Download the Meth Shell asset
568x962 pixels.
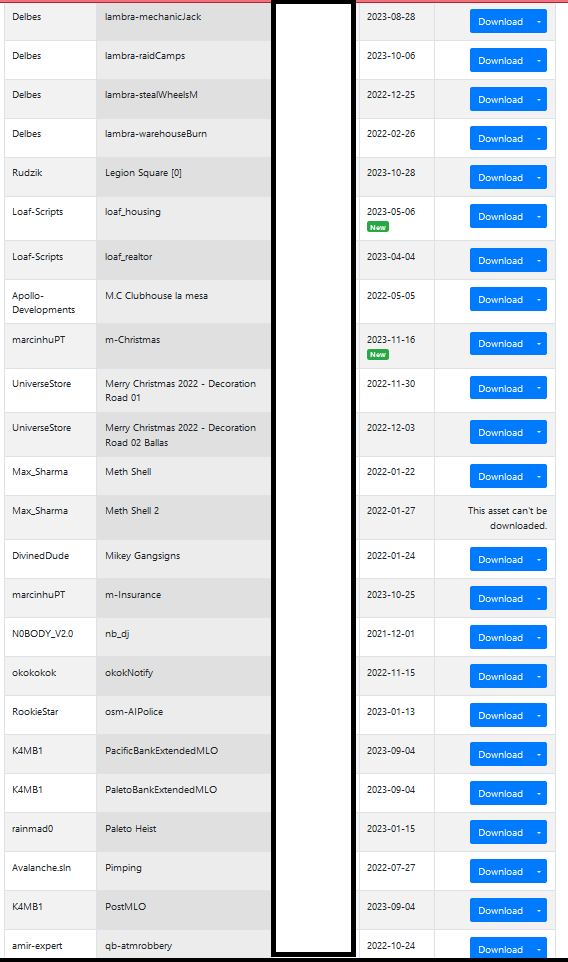(501, 477)
